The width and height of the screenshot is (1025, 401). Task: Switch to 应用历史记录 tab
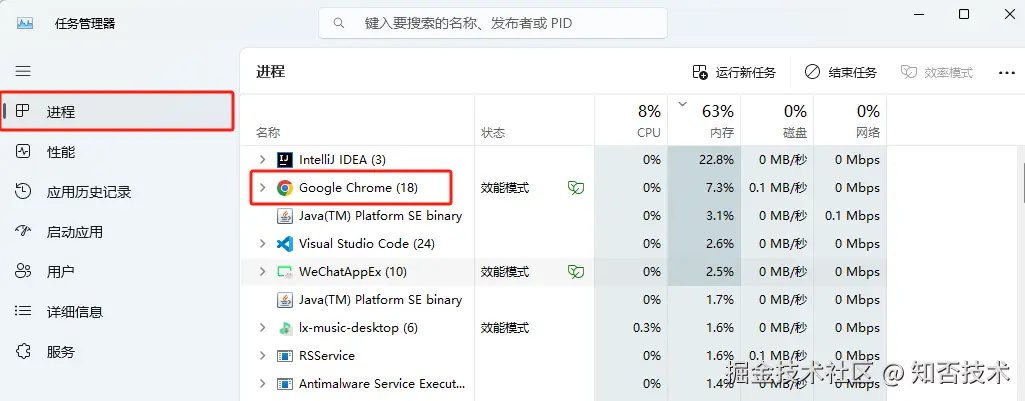pos(88,192)
